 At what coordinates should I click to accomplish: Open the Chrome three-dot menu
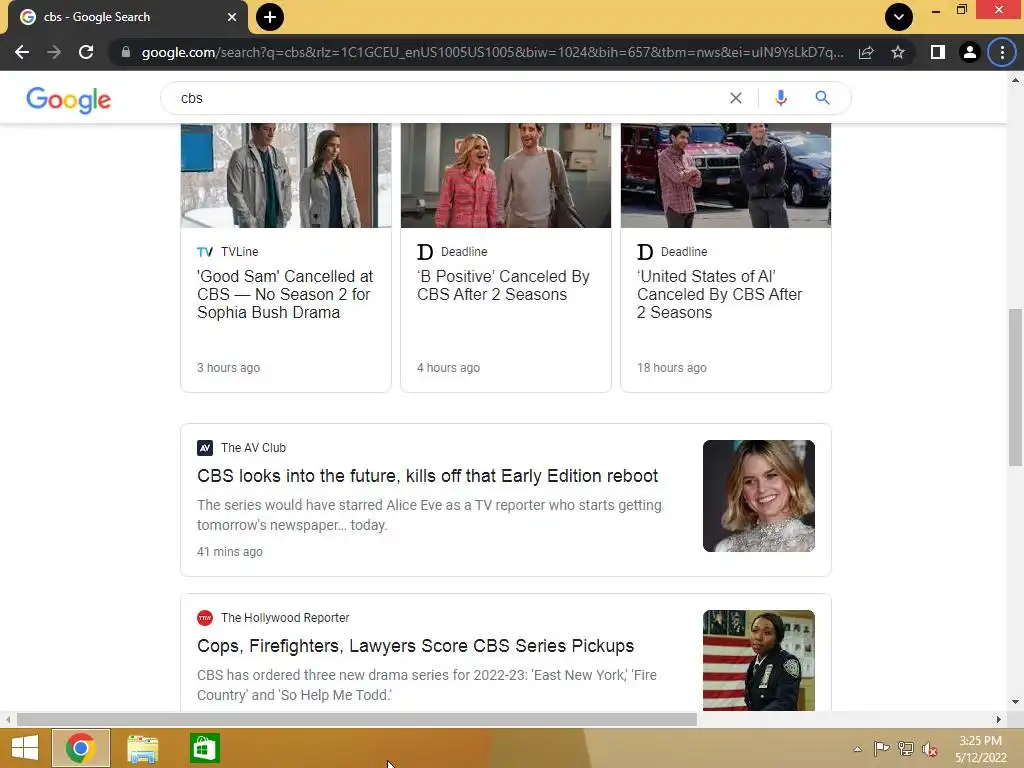[1002, 52]
